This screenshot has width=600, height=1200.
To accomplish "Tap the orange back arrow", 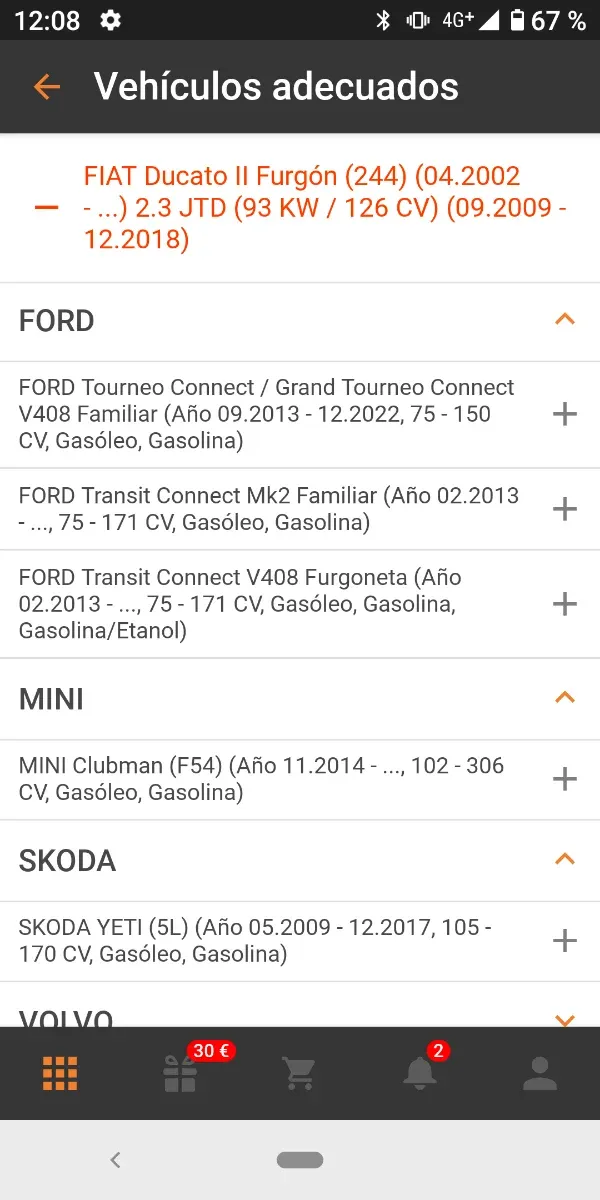I will coord(46,87).
